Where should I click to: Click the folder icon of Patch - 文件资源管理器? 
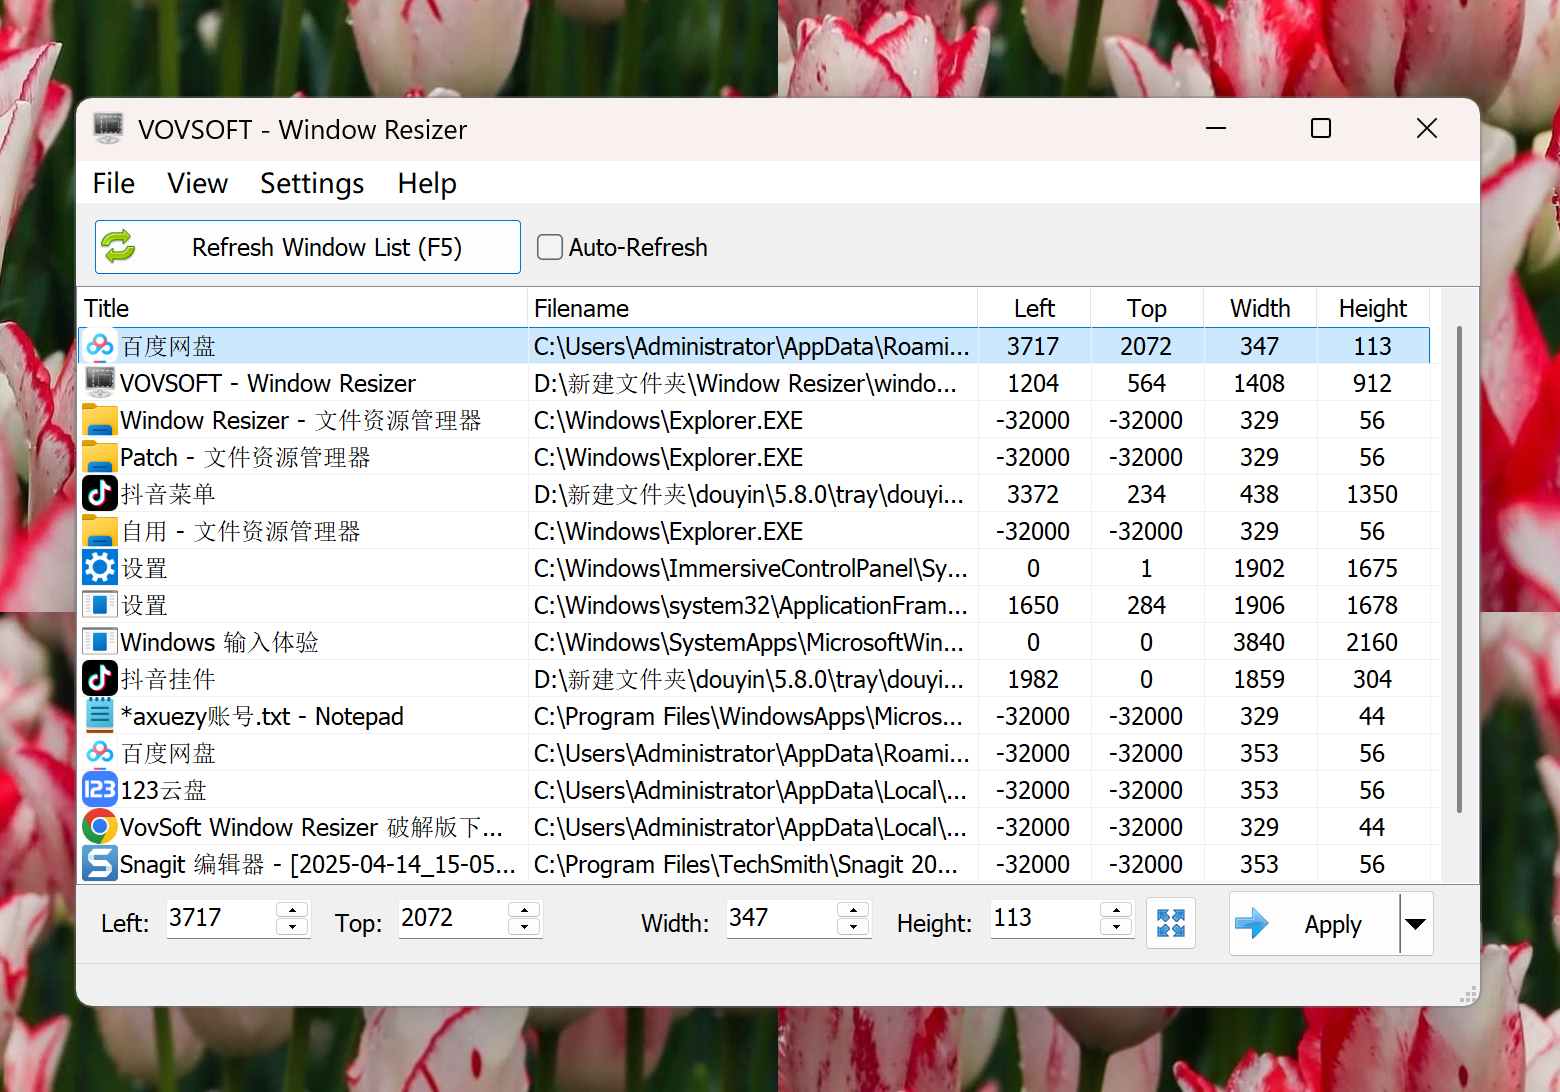[x=100, y=457]
